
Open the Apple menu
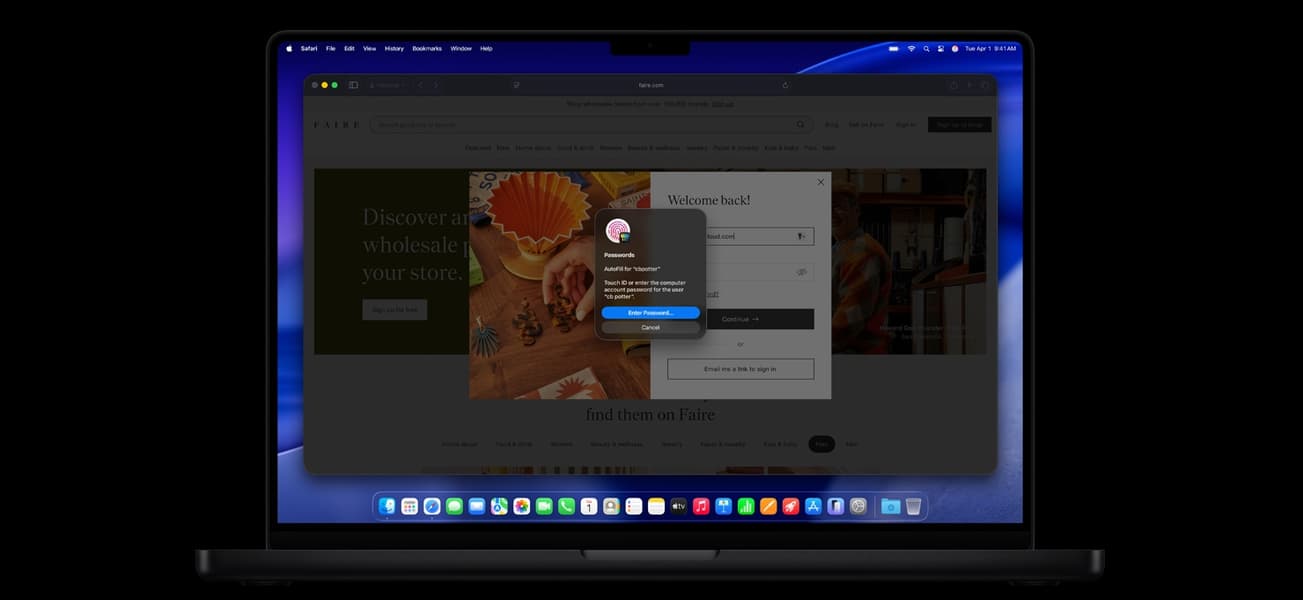[290, 48]
